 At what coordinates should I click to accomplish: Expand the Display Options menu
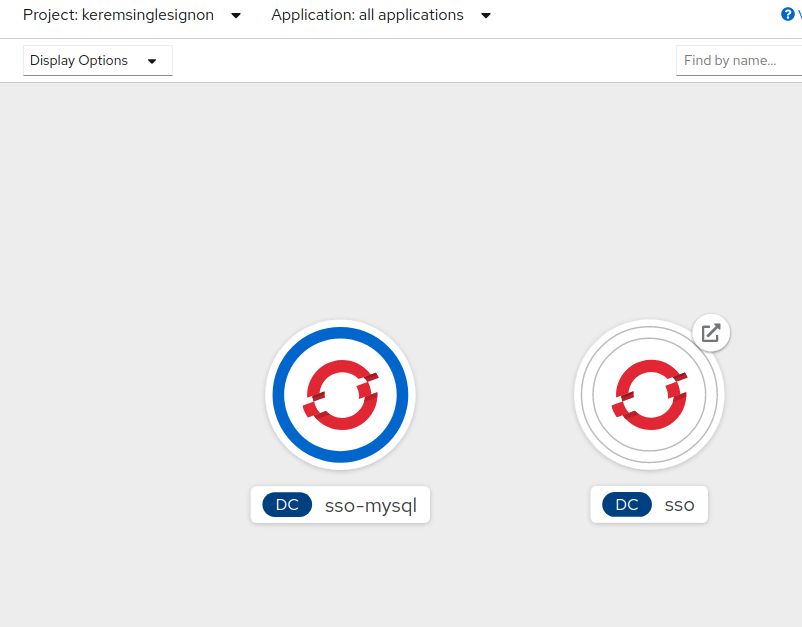click(x=98, y=60)
